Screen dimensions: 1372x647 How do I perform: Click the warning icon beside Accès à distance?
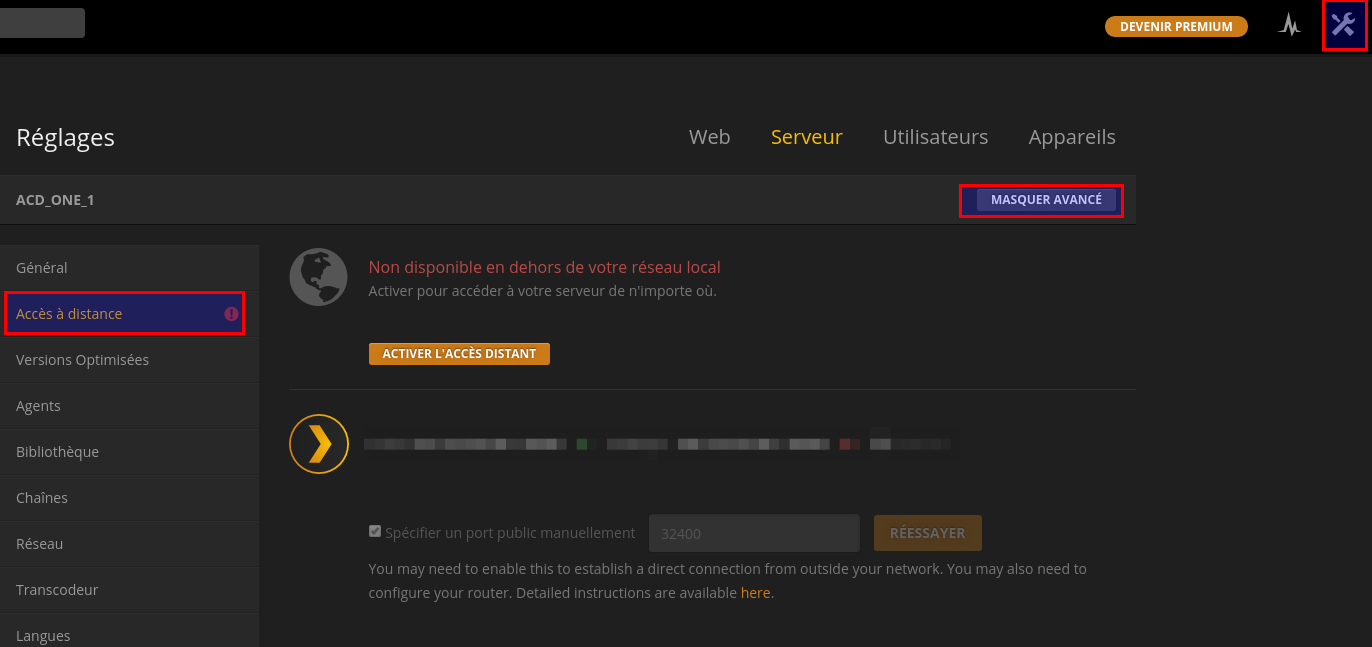click(231, 314)
